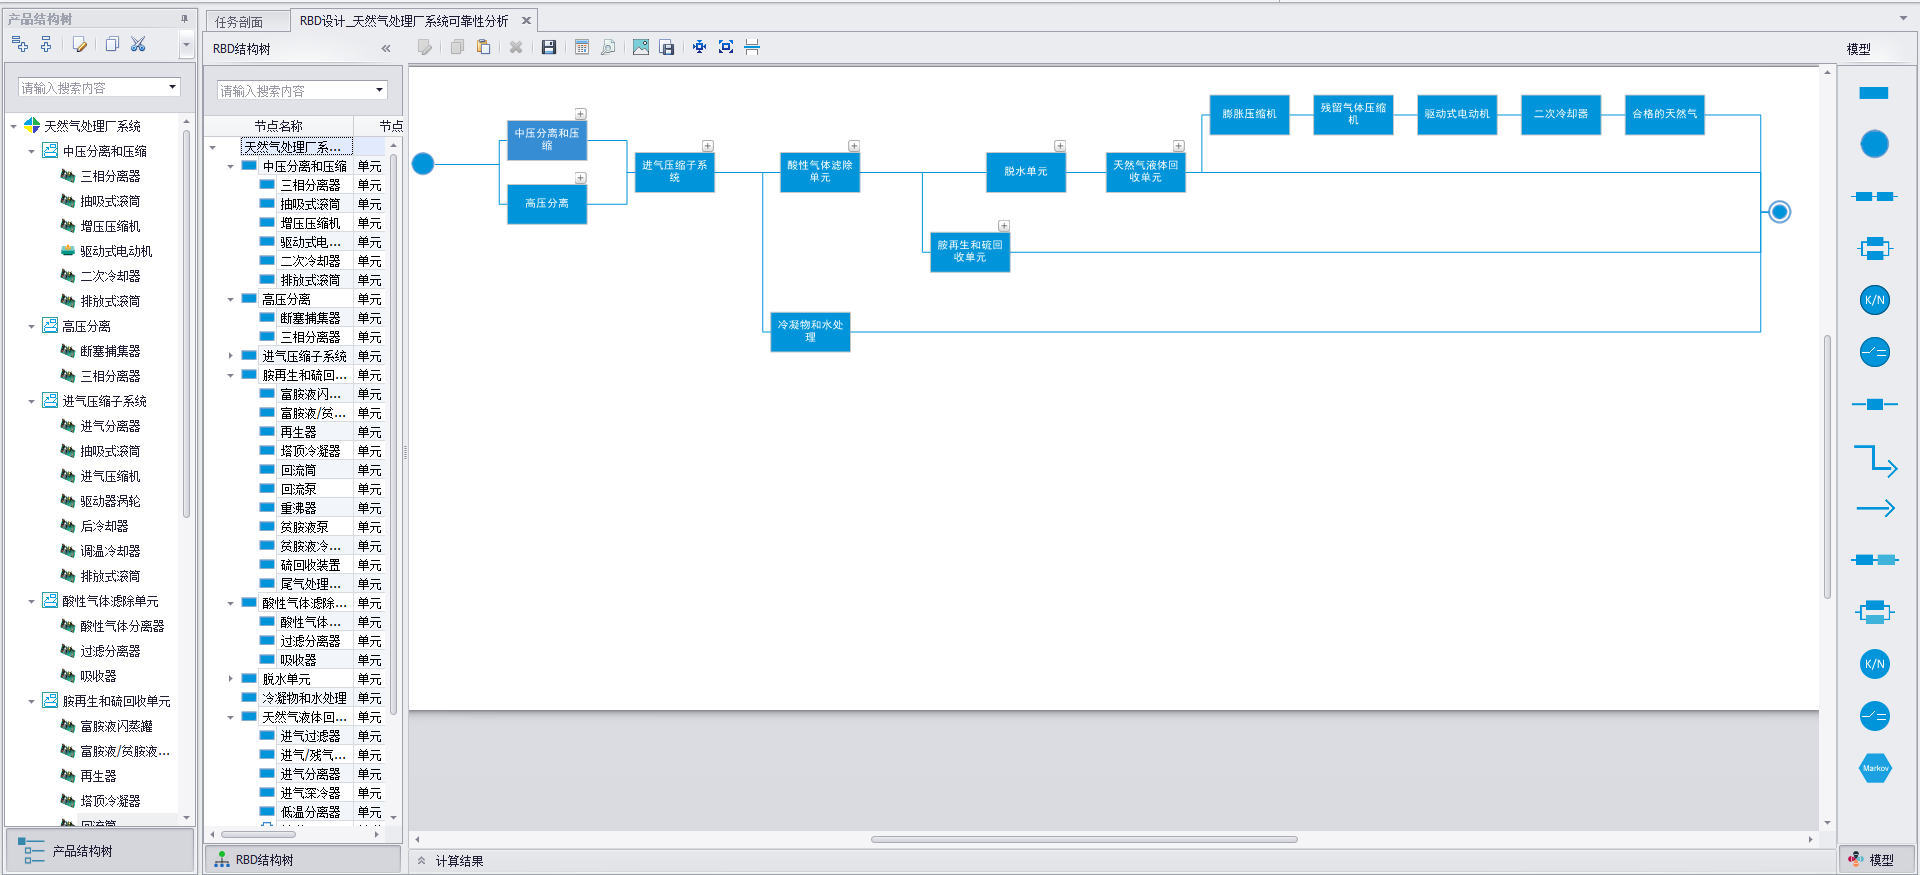Screen dimensions: 1920x875
Task: Click the gray delete X icon in RBD toolbar
Action: pyautogui.click(x=516, y=47)
